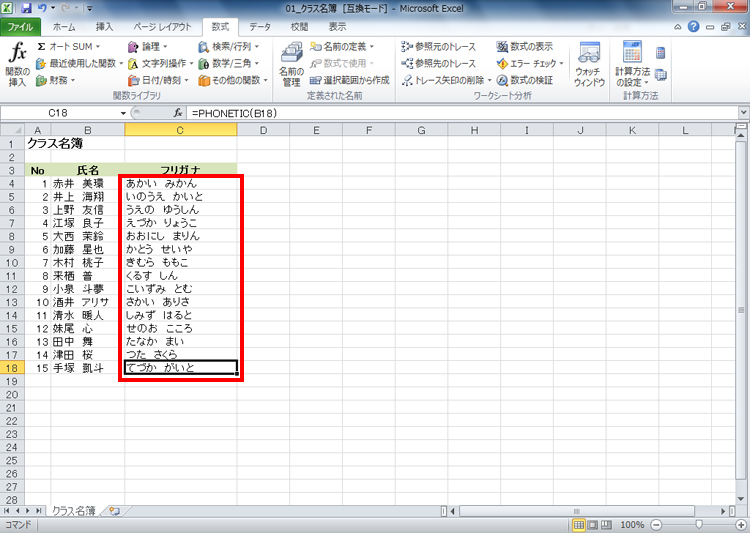This screenshot has height=533, width=750.
Task: Click the Select All corner button
Action: click(x=12, y=130)
